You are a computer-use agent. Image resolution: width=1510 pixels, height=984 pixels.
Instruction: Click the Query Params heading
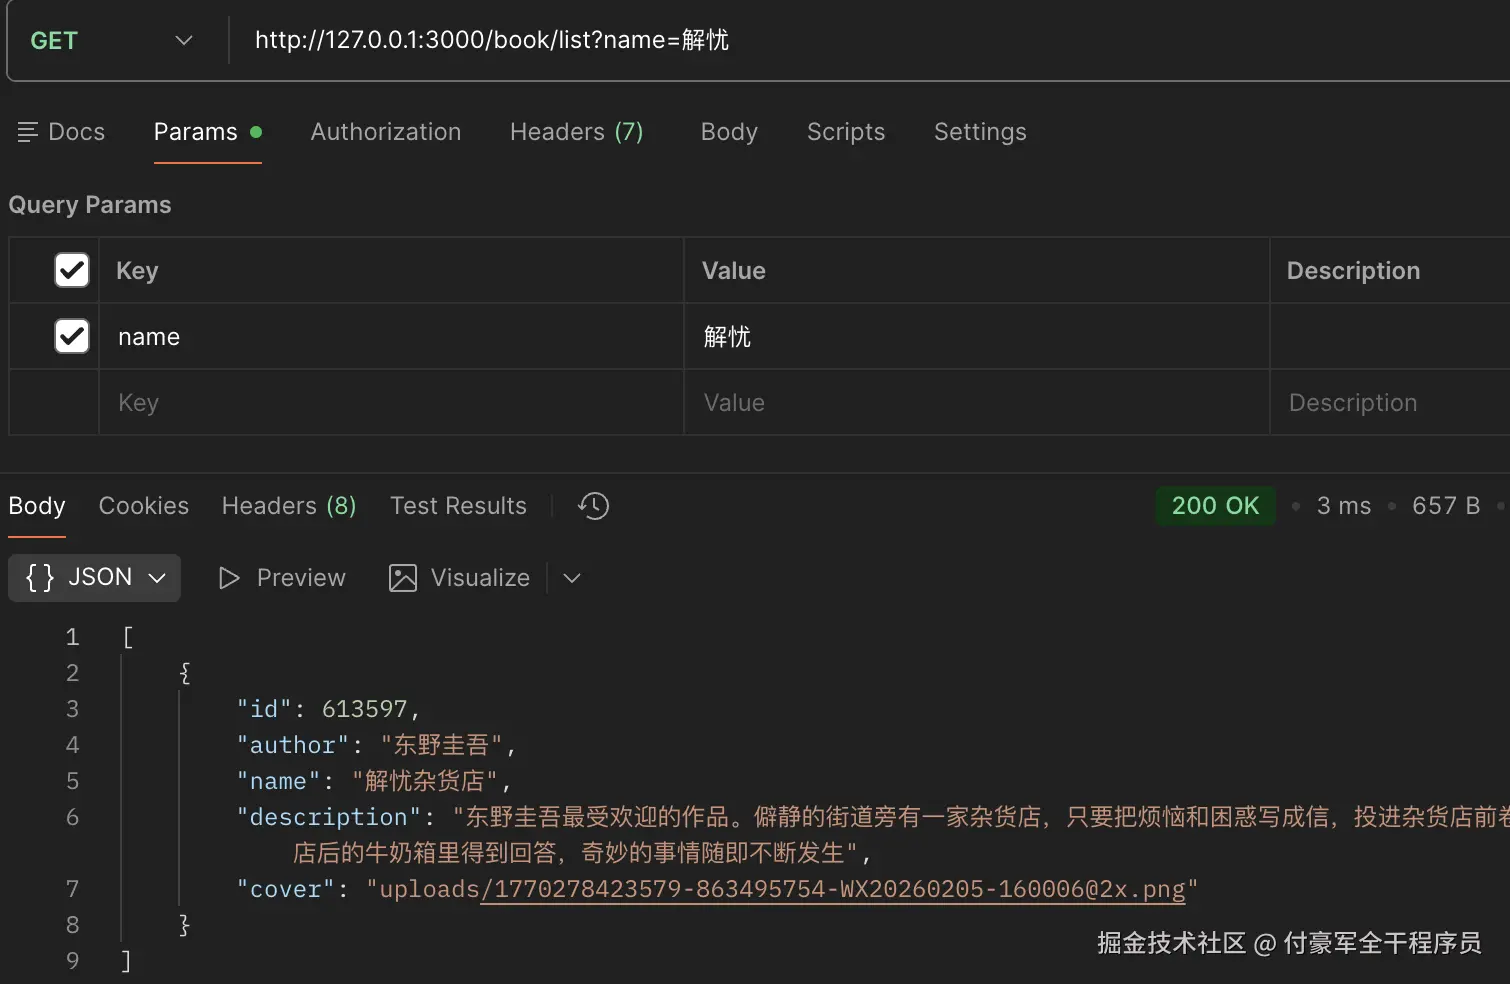[90, 205]
